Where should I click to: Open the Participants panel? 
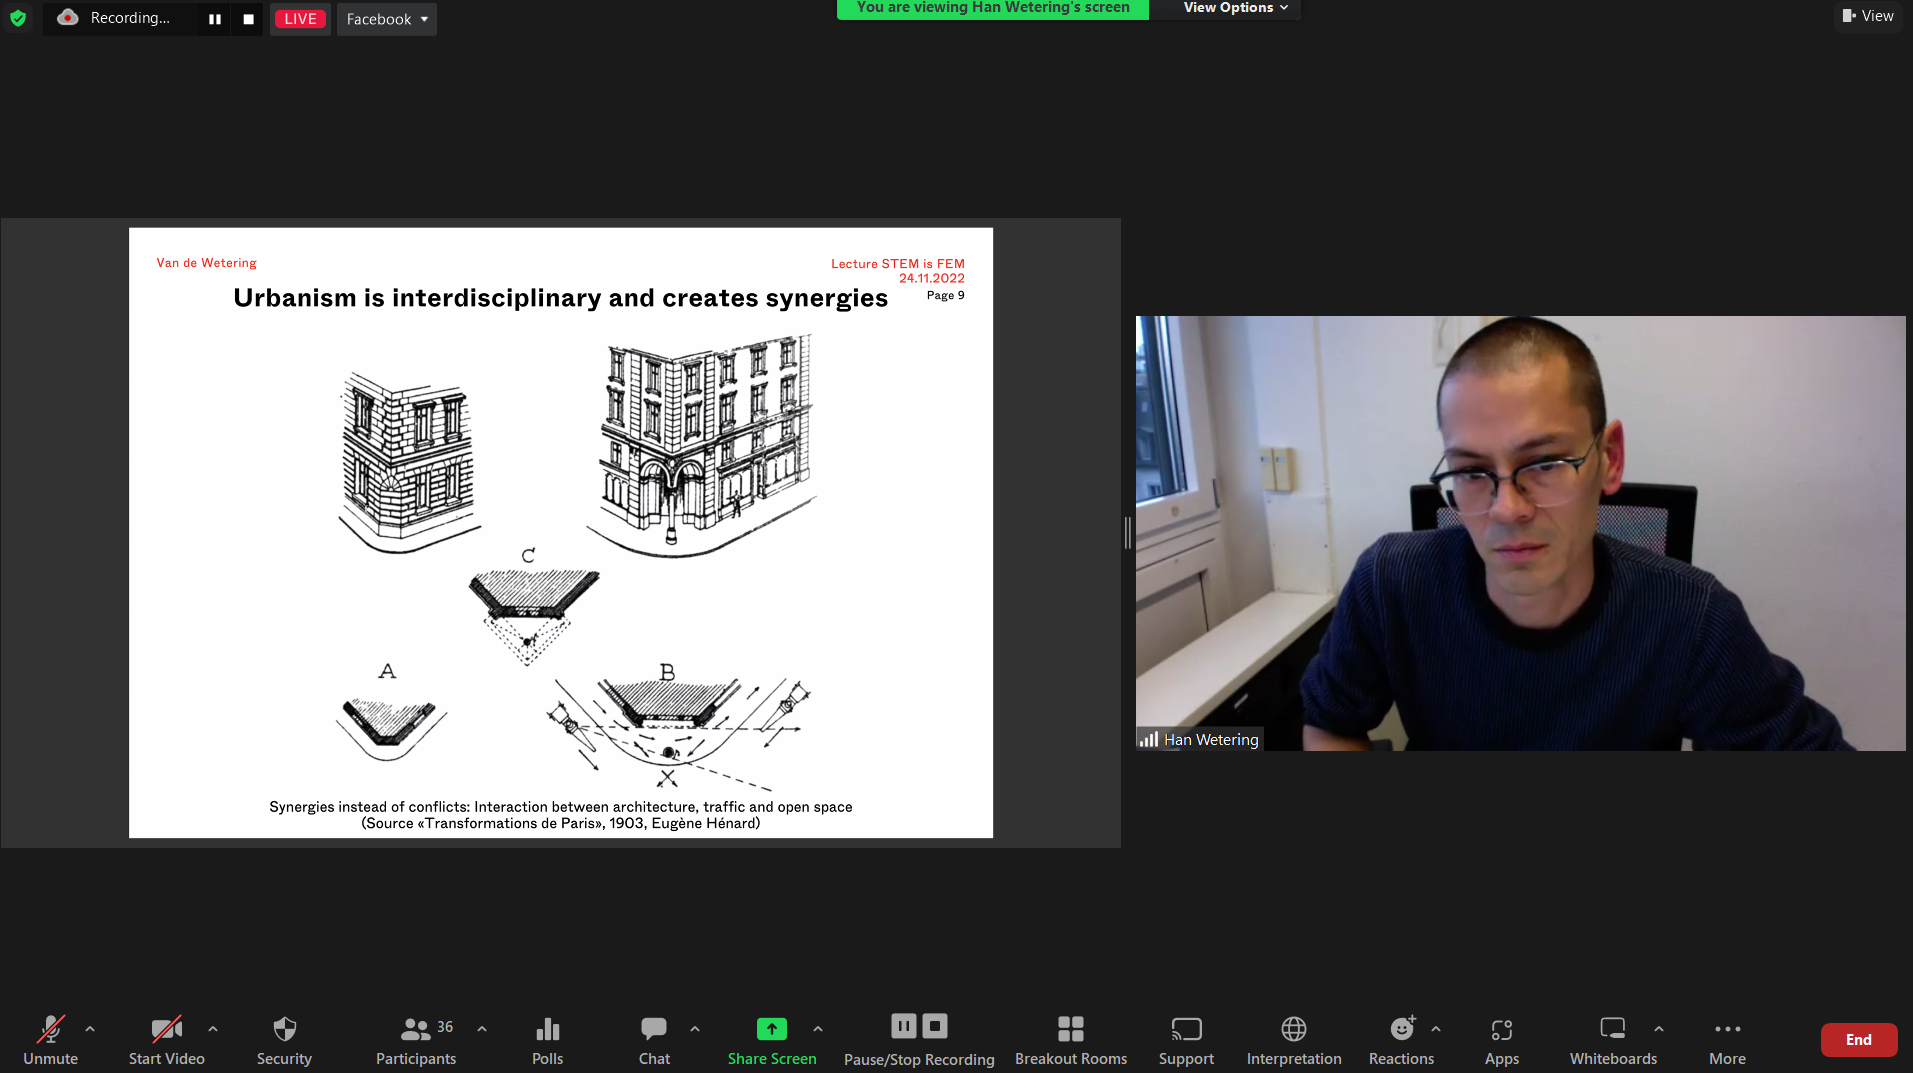pyautogui.click(x=416, y=1040)
